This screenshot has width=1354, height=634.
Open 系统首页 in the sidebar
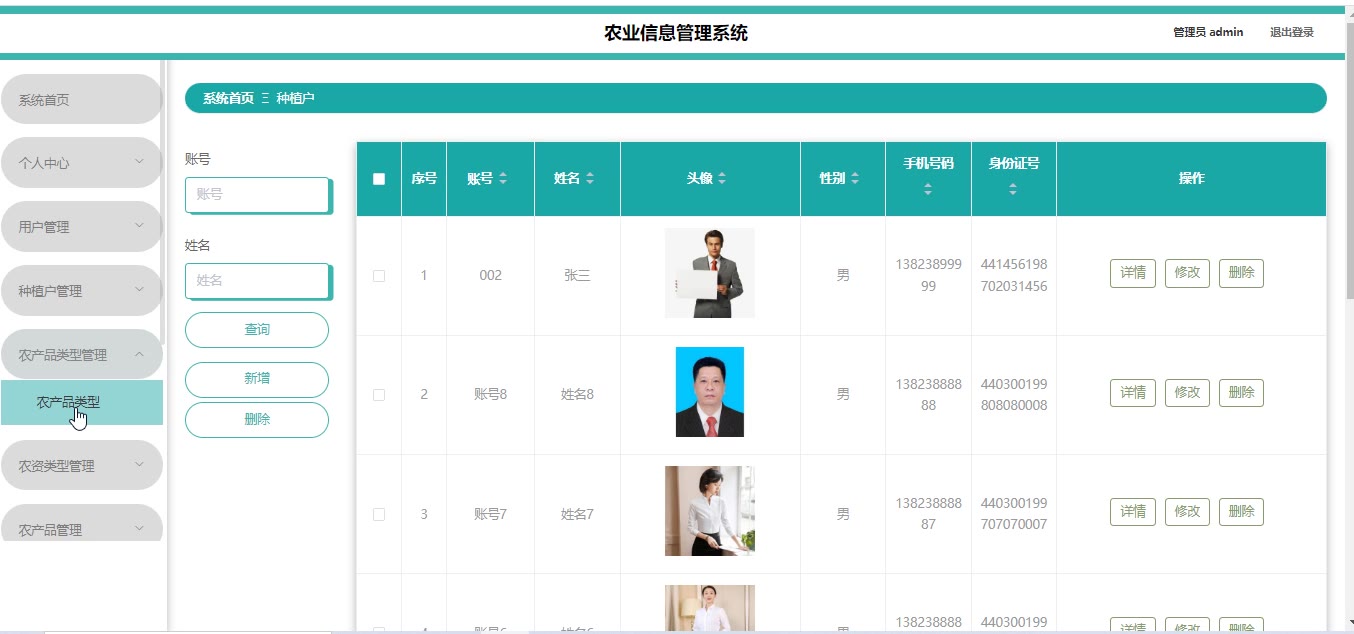[81, 100]
